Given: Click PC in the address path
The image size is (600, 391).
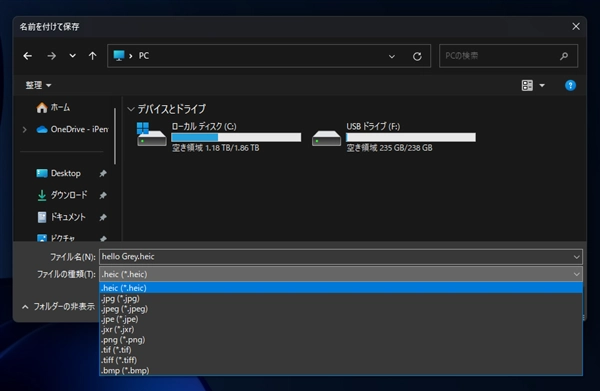Looking at the screenshot, I should (x=143, y=56).
